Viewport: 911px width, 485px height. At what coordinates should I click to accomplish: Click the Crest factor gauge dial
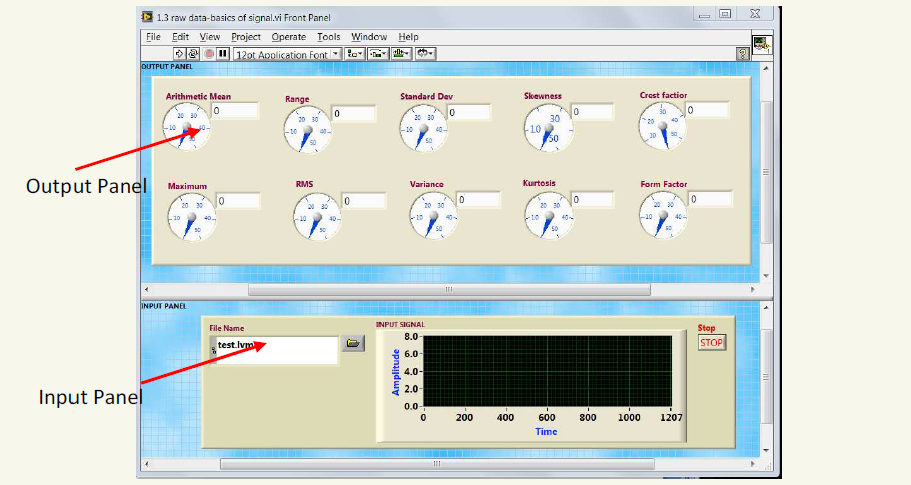662,126
